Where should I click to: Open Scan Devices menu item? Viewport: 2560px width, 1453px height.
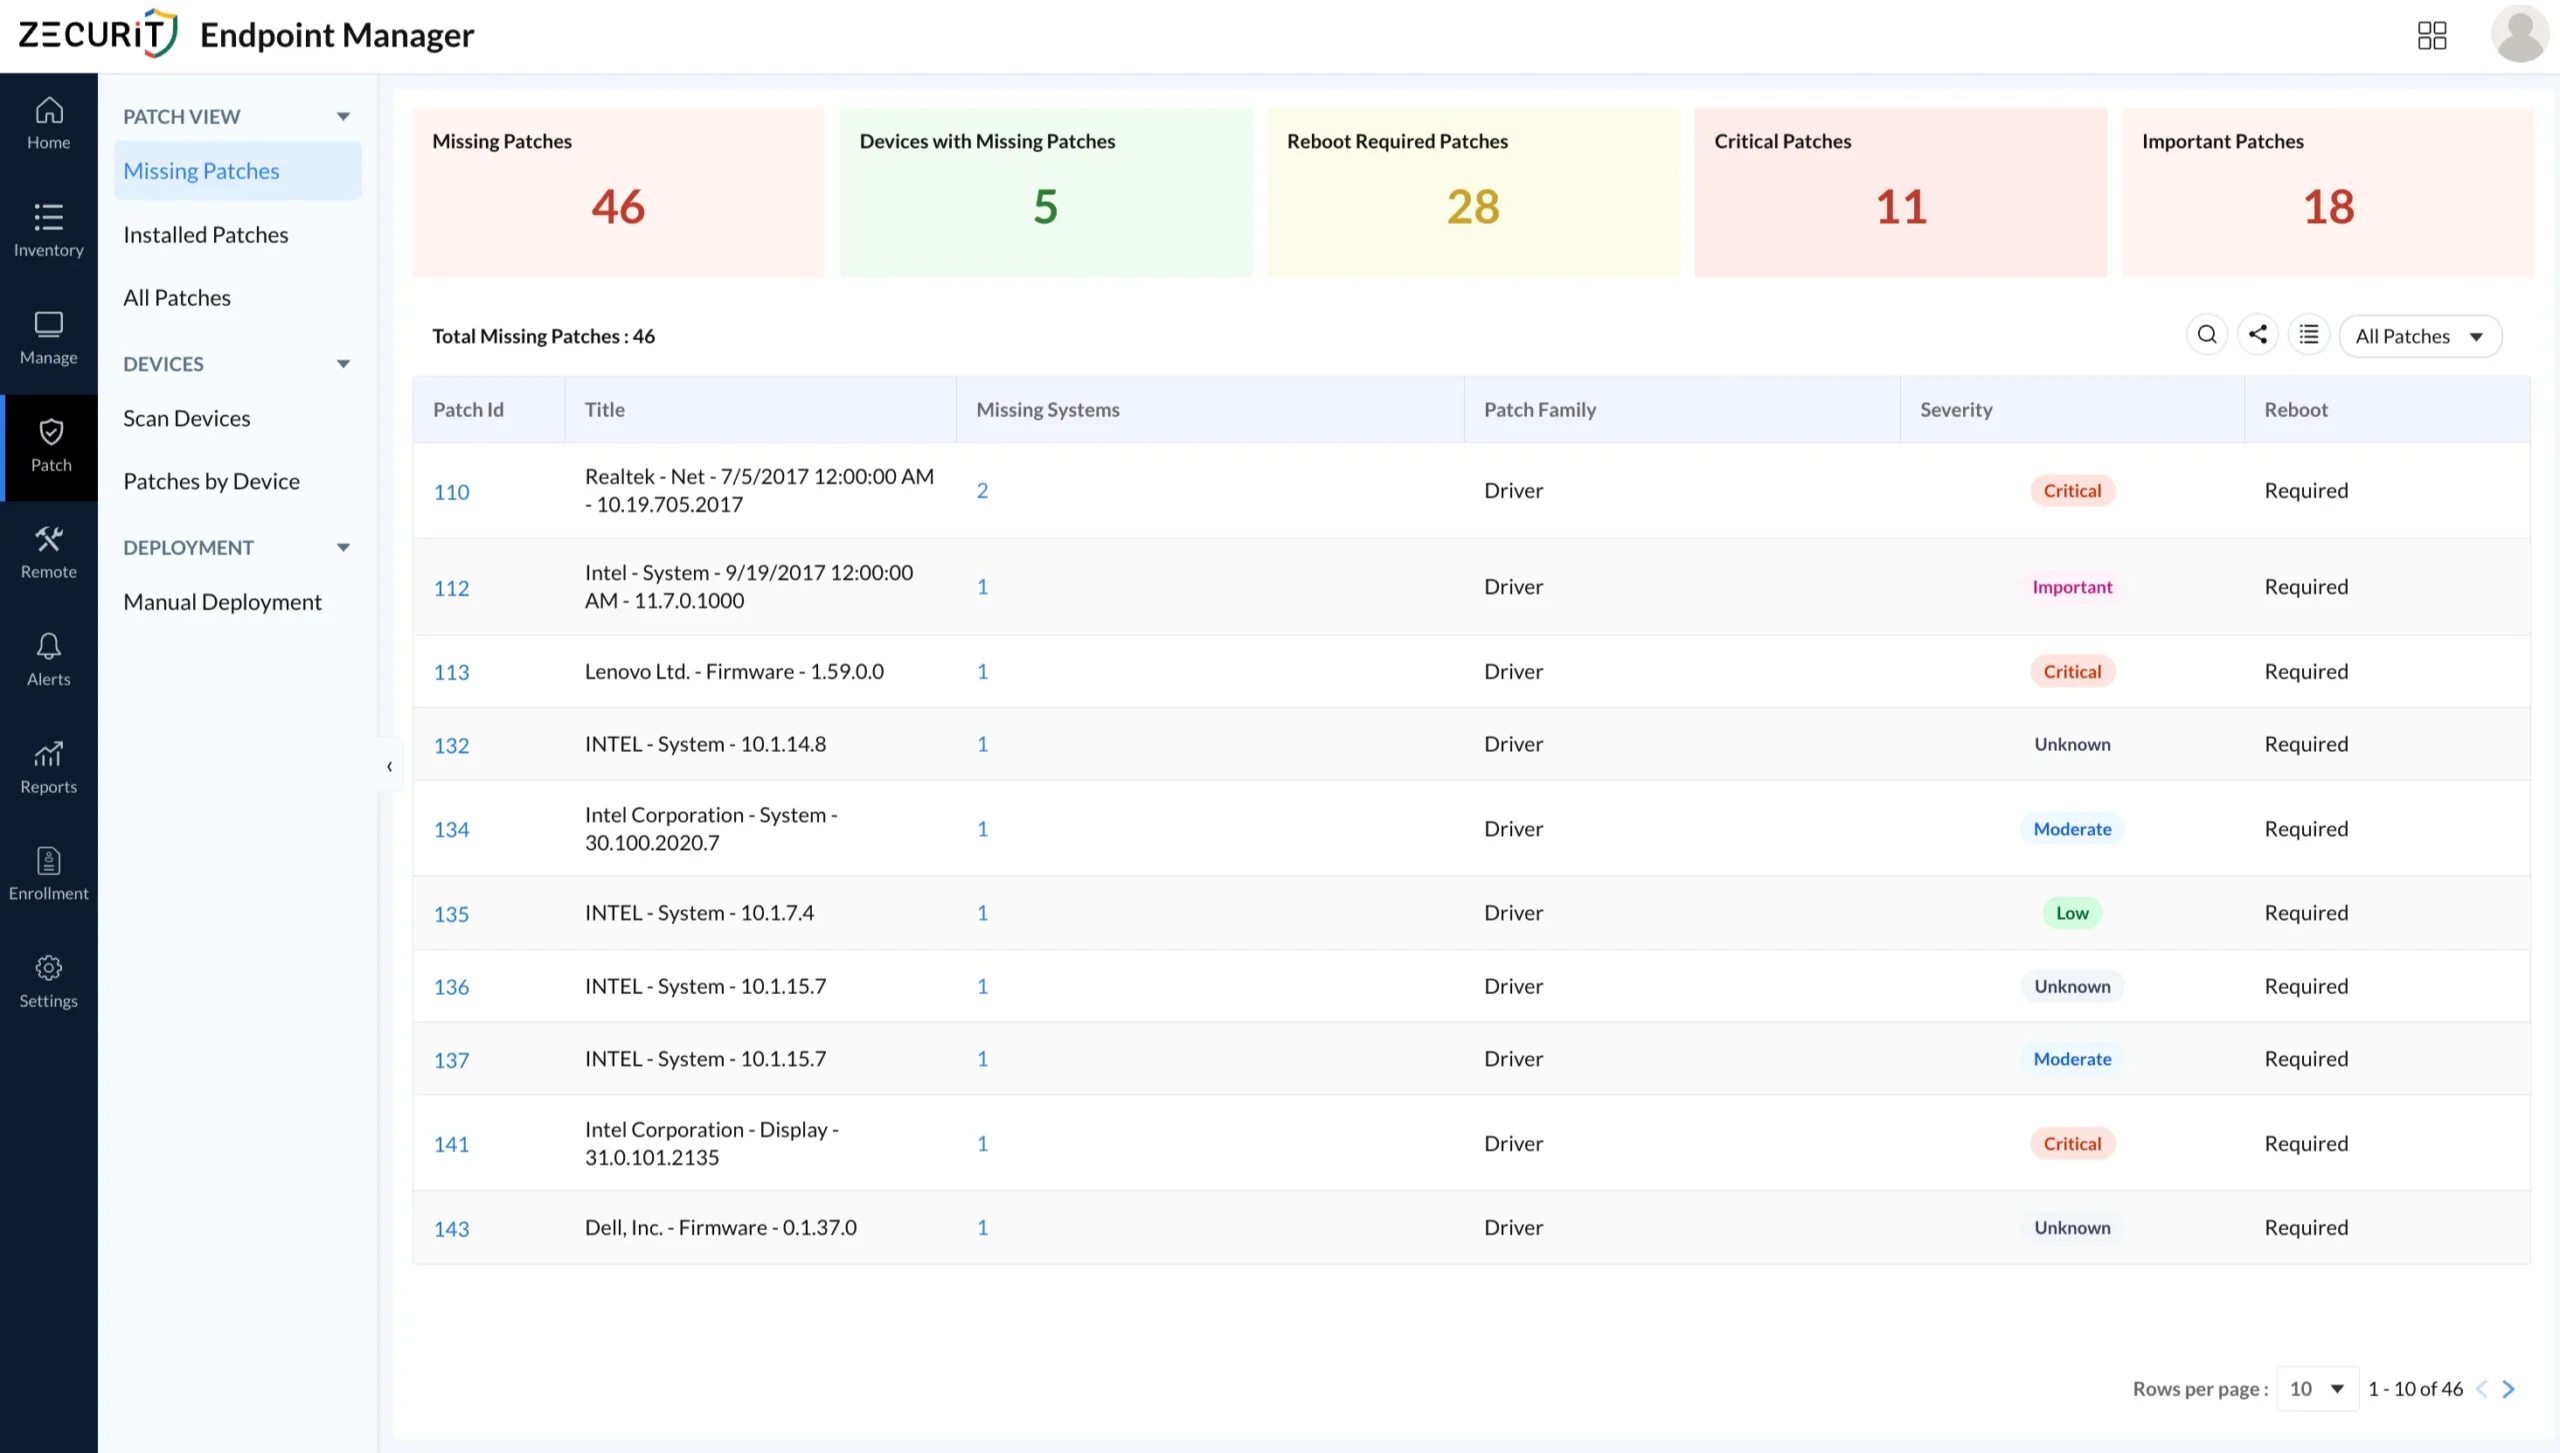pyautogui.click(x=186, y=419)
